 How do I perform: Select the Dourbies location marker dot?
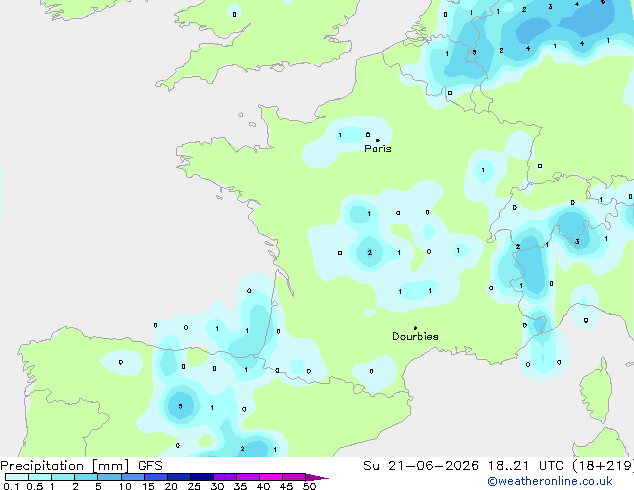[x=415, y=328]
